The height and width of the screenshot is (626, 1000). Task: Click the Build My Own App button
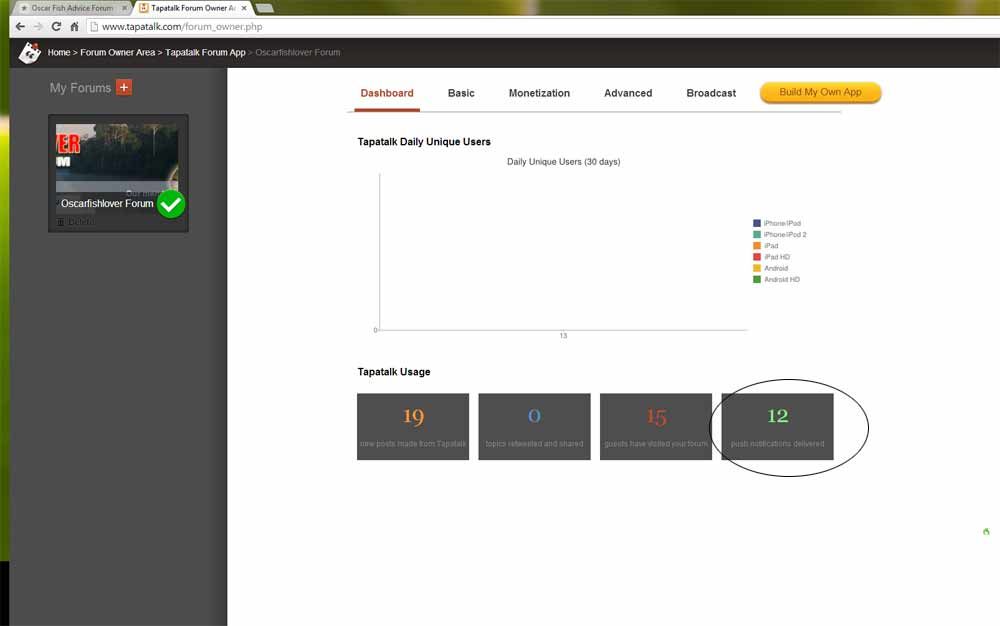821,92
